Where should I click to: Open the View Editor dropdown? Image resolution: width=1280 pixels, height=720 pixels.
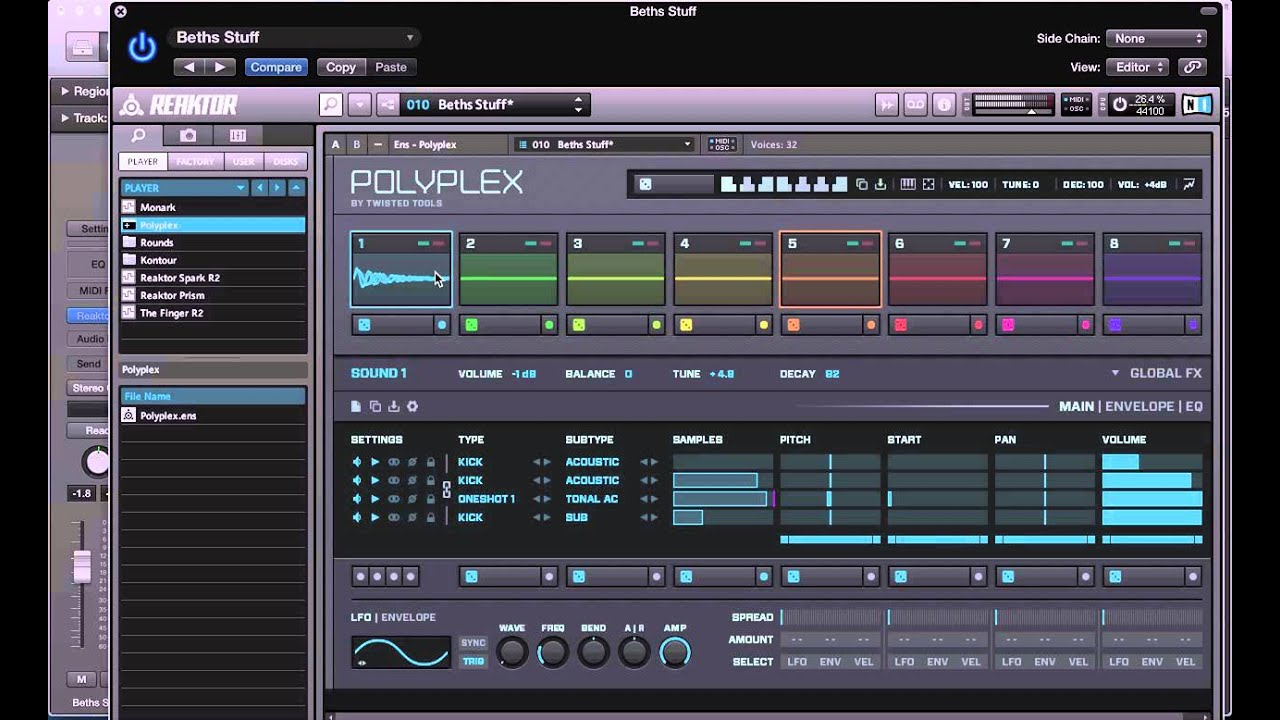[x=1138, y=67]
